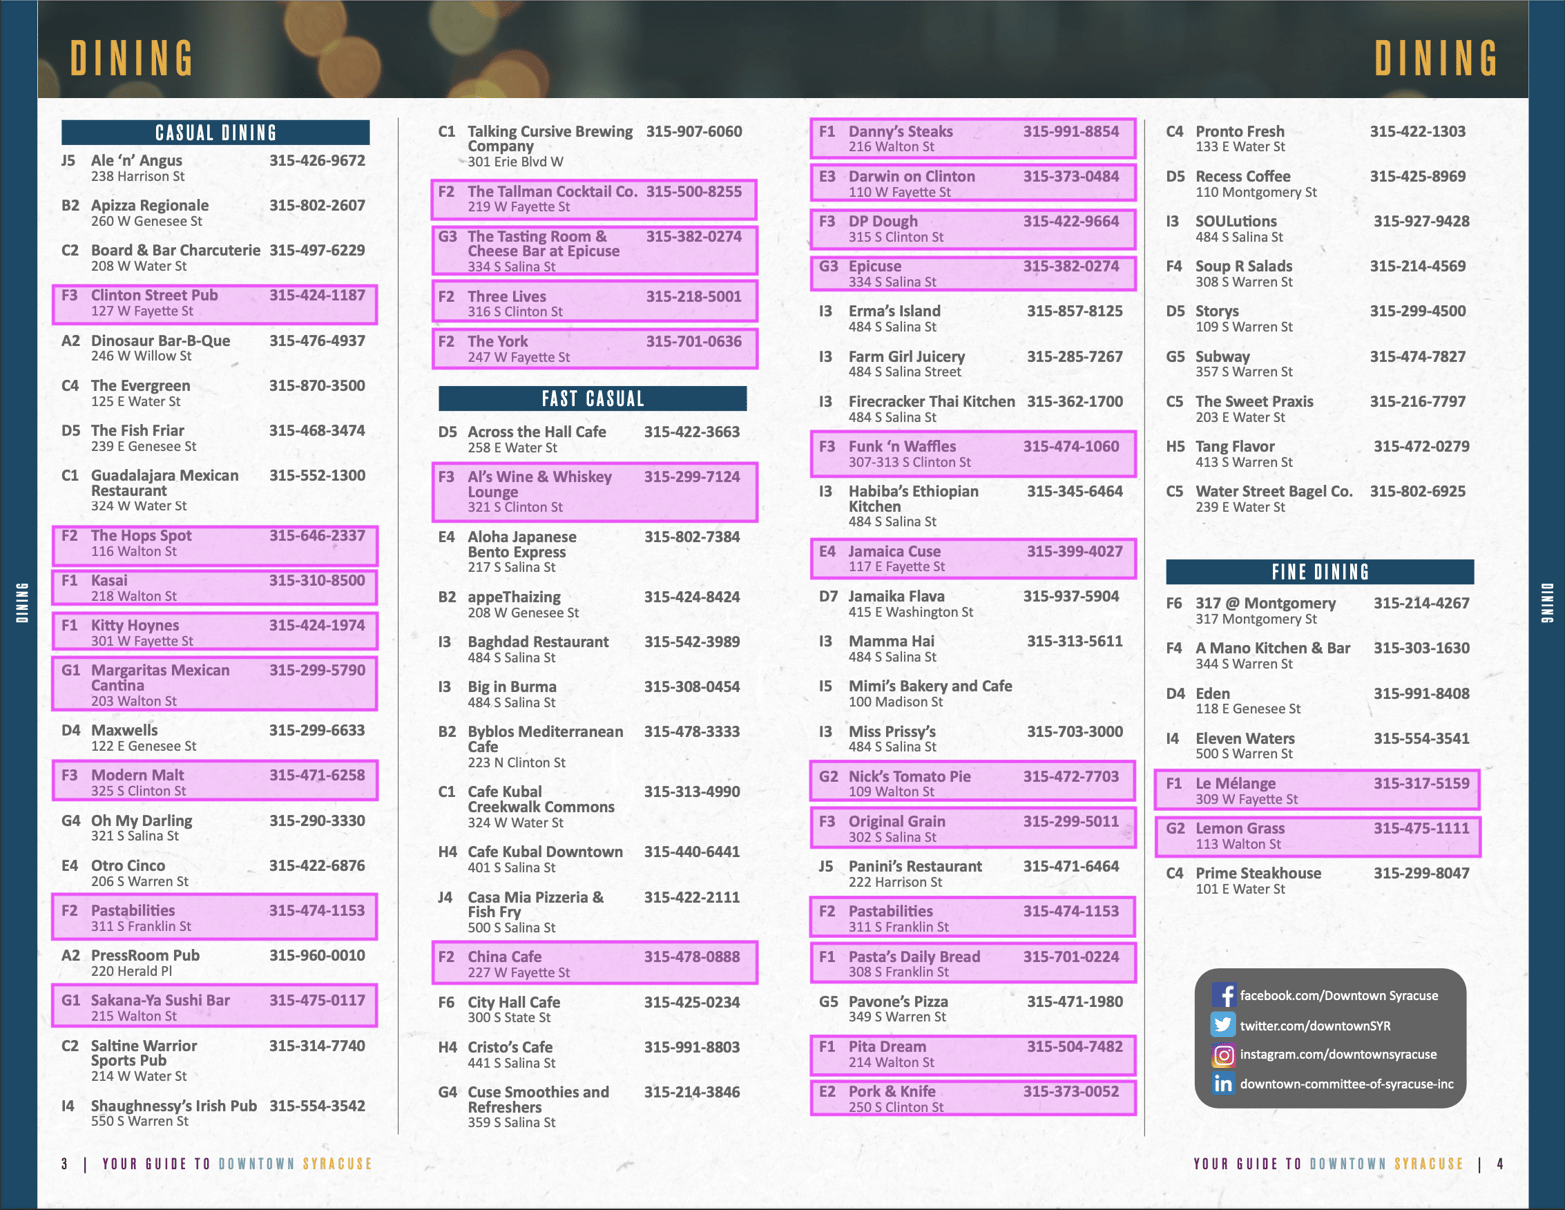
Task: Open the Instagram icon
Action: point(1223,1055)
